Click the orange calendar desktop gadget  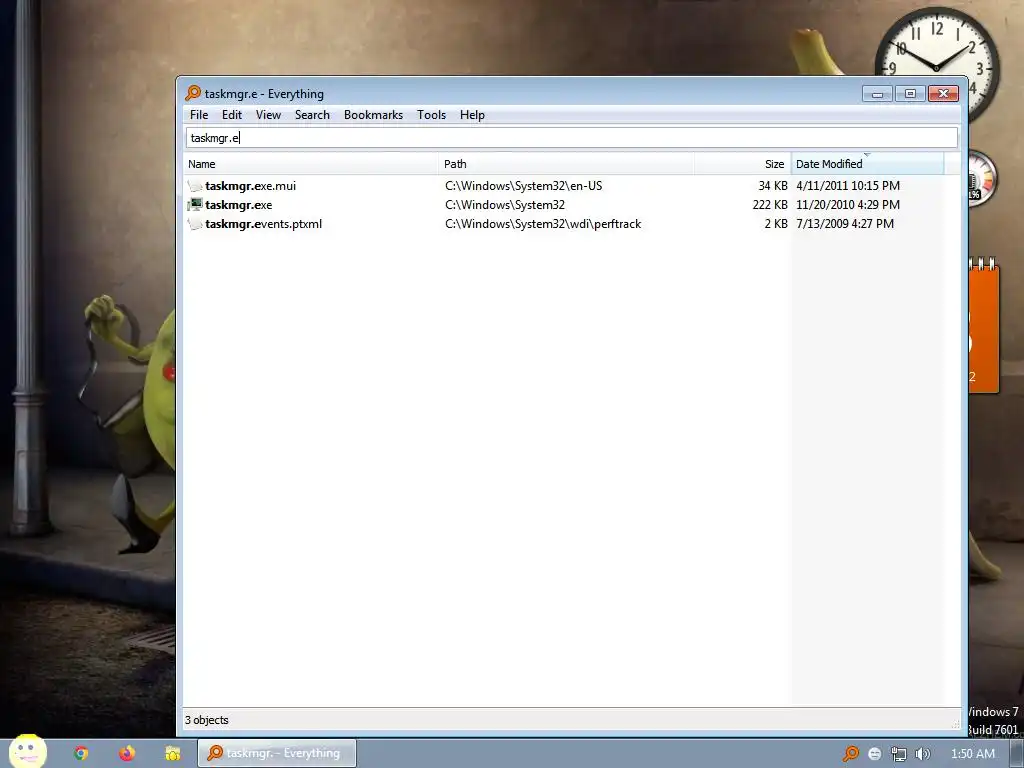click(984, 325)
